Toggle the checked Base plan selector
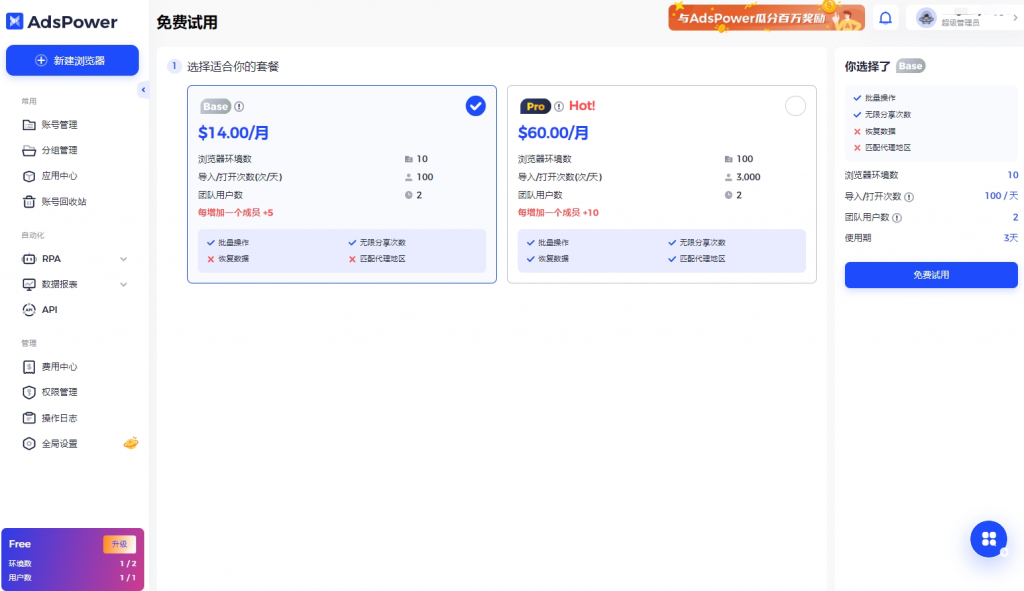Image resolution: width=1024 pixels, height=591 pixels. click(475, 106)
